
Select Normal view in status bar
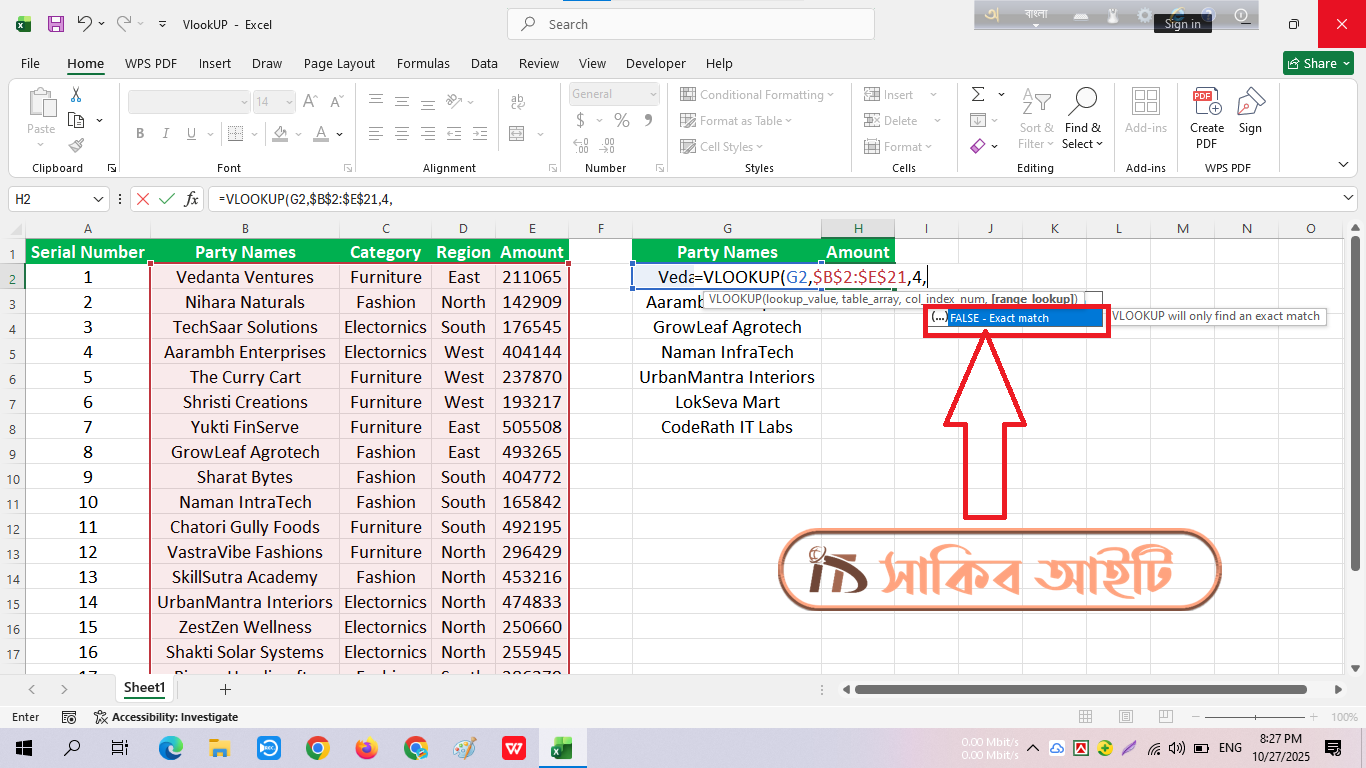pyautogui.click(x=1085, y=717)
